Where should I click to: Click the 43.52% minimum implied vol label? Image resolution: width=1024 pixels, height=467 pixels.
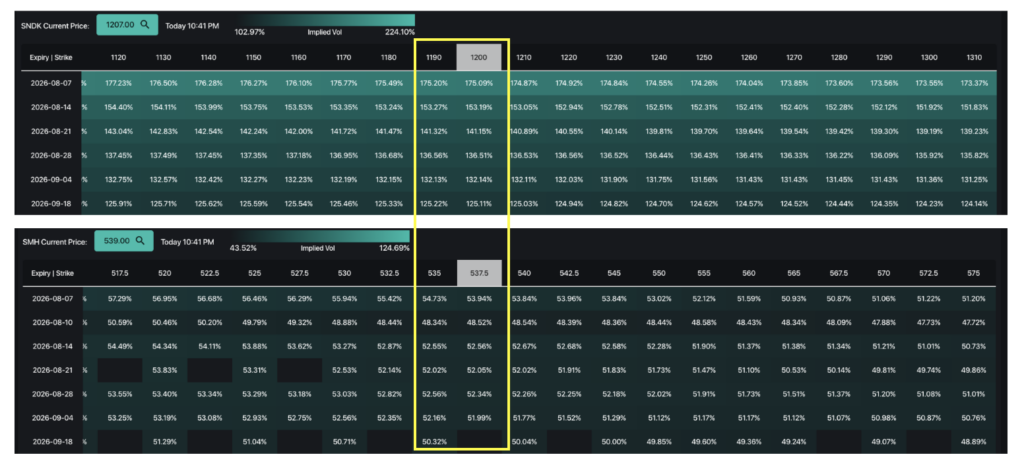(x=243, y=248)
